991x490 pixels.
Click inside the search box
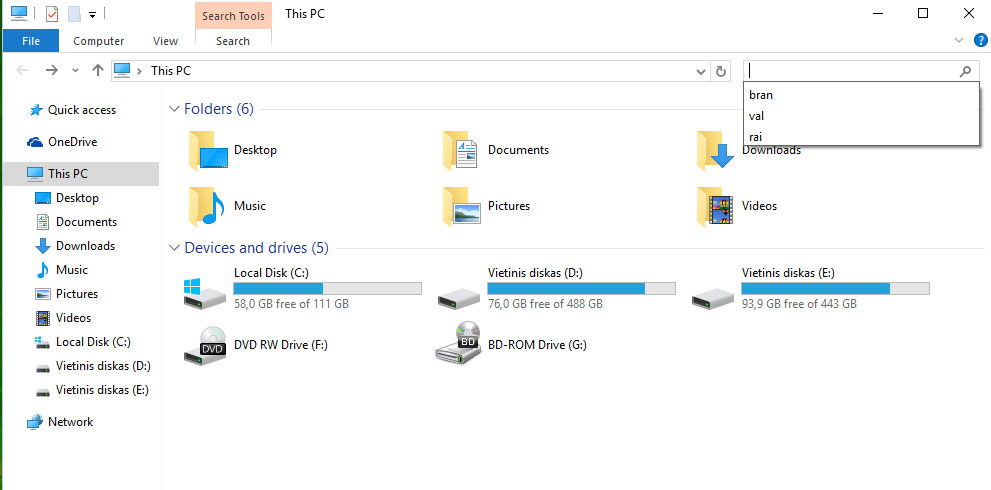pos(850,71)
